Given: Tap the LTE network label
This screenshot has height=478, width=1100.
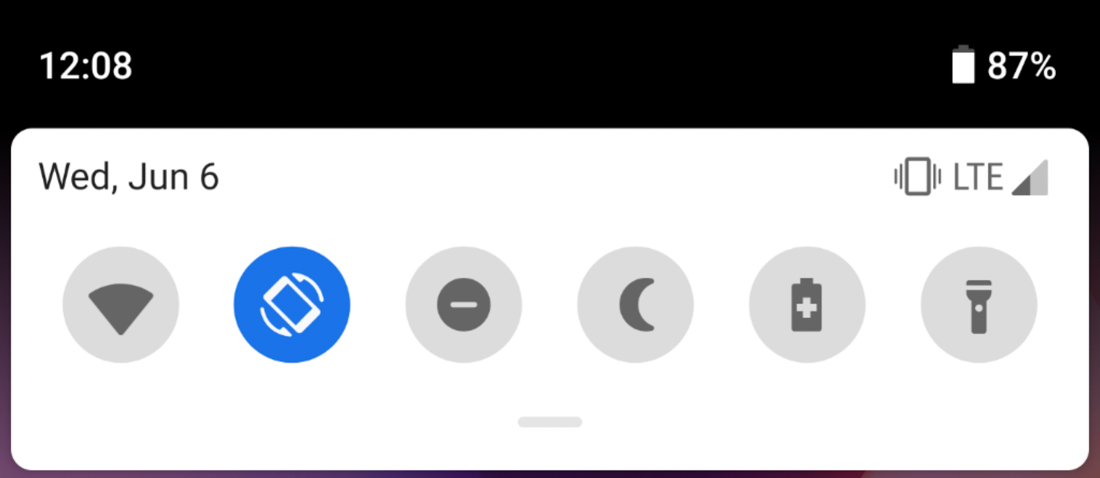Looking at the screenshot, I should (x=978, y=178).
